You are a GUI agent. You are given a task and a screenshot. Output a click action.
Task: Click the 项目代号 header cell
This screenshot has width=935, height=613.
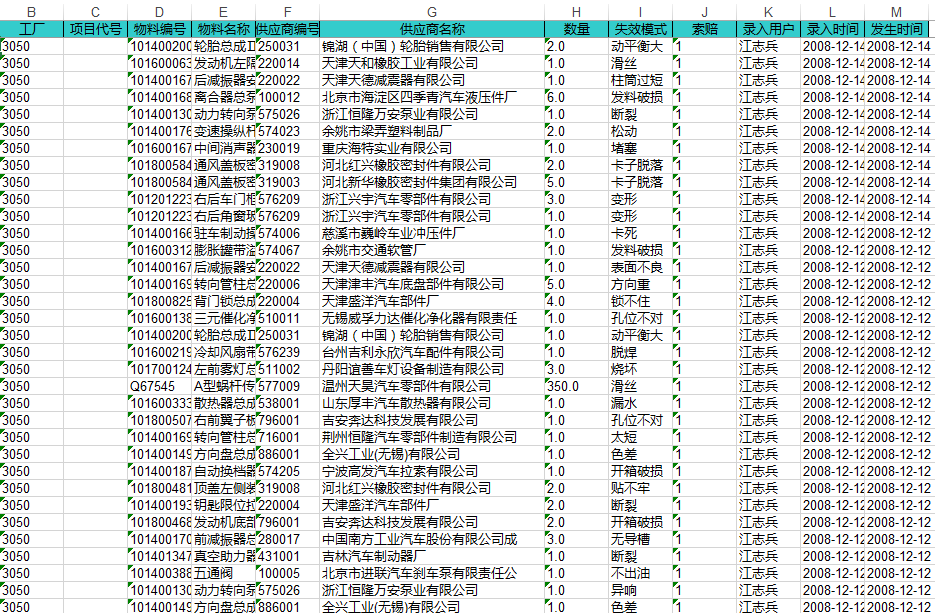coord(95,29)
